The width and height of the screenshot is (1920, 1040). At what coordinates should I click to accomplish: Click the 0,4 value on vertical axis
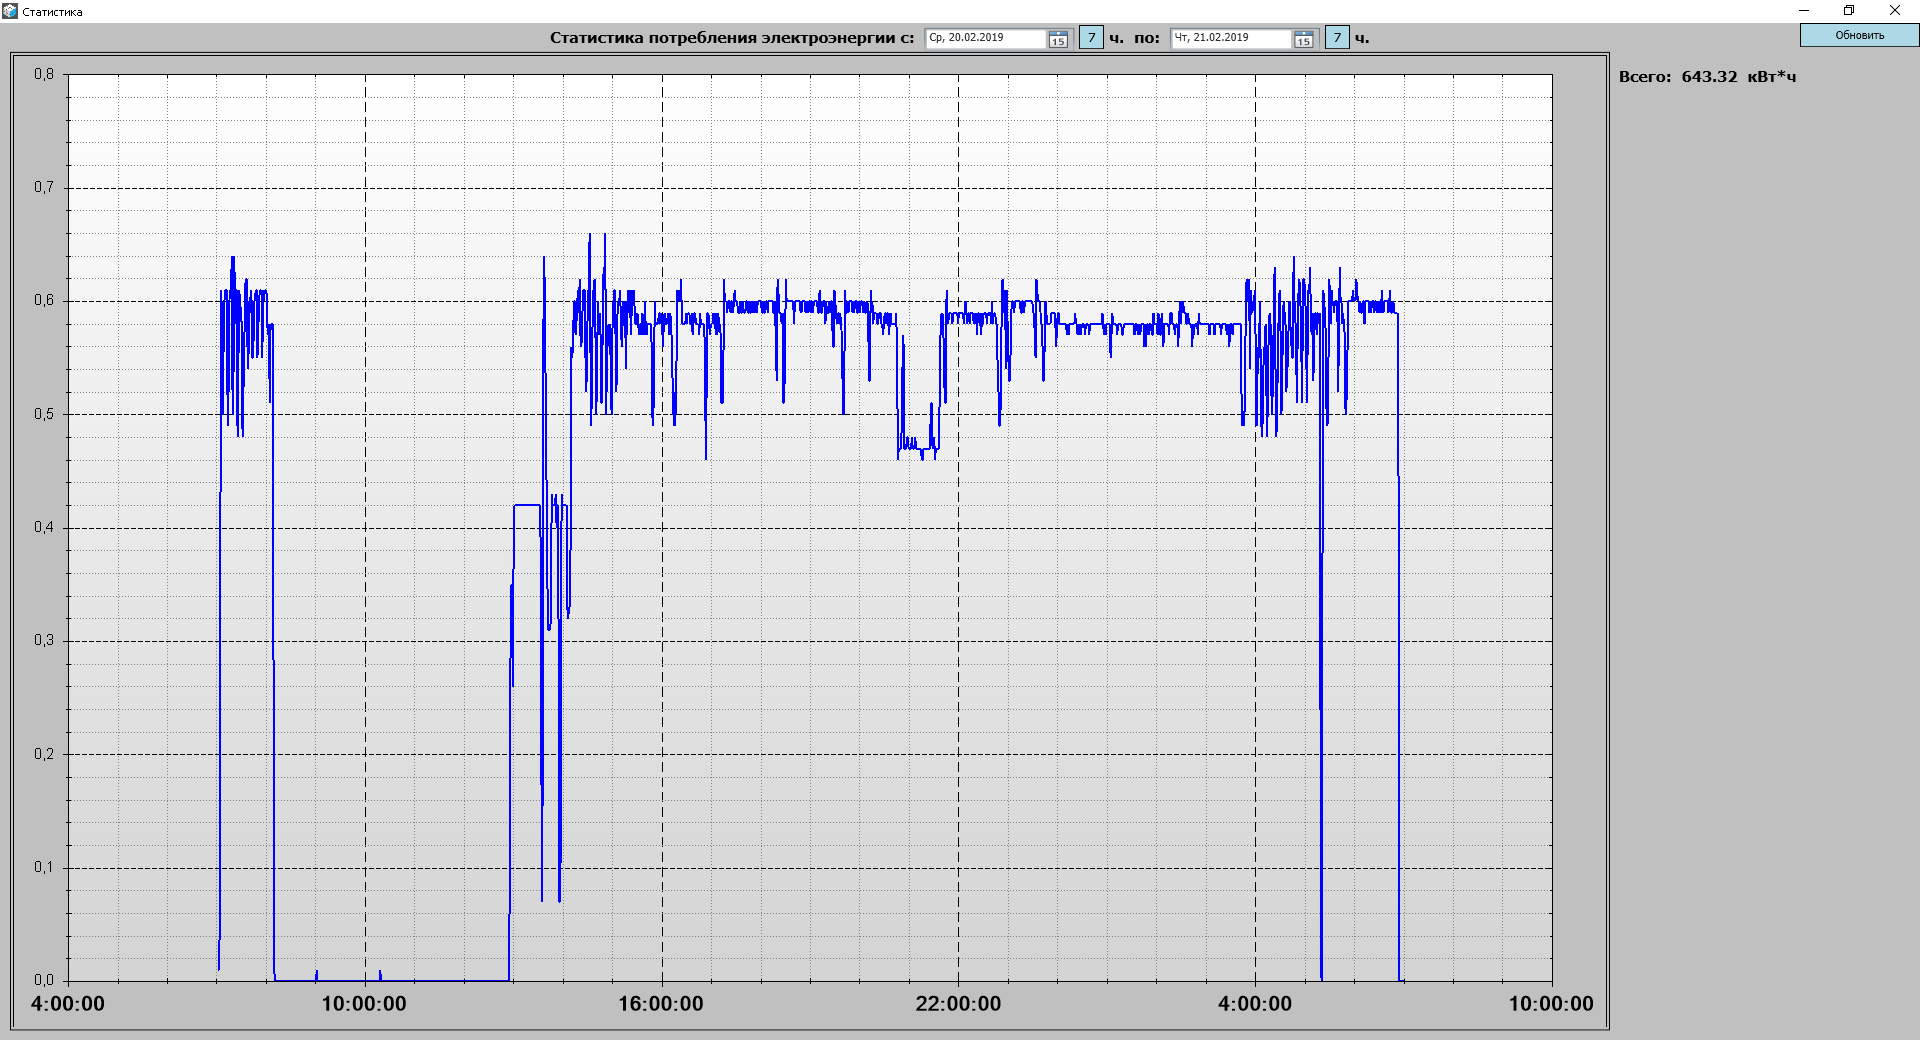[44, 527]
